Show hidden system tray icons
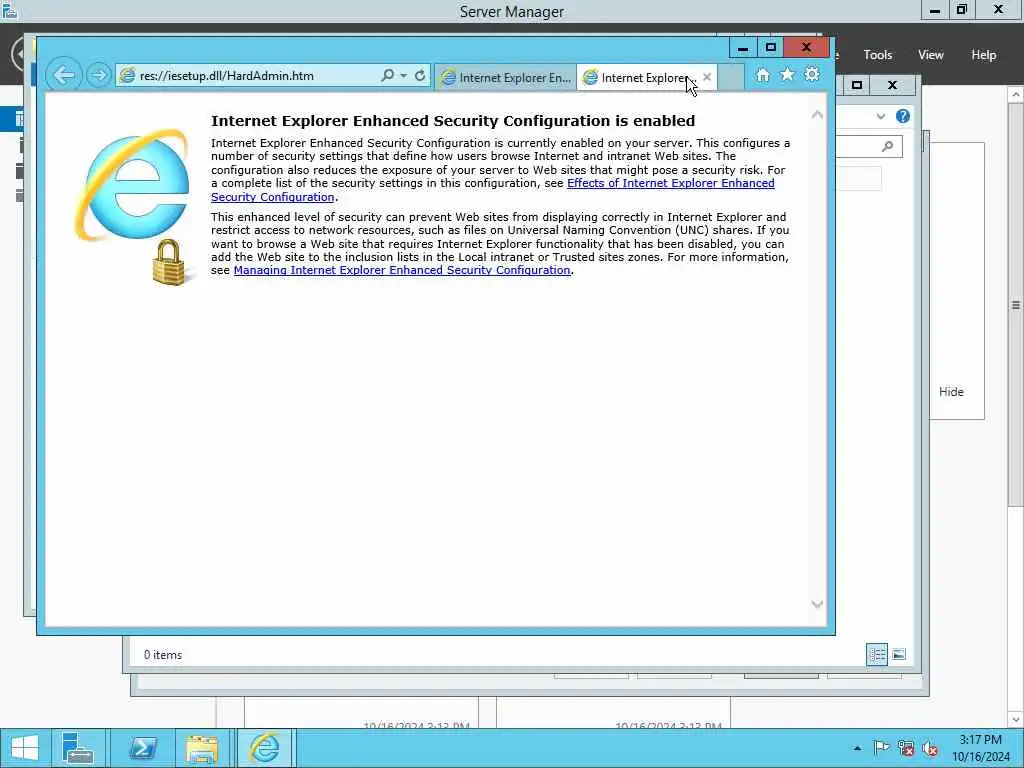Image resolution: width=1024 pixels, height=768 pixels. click(x=857, y=748)
